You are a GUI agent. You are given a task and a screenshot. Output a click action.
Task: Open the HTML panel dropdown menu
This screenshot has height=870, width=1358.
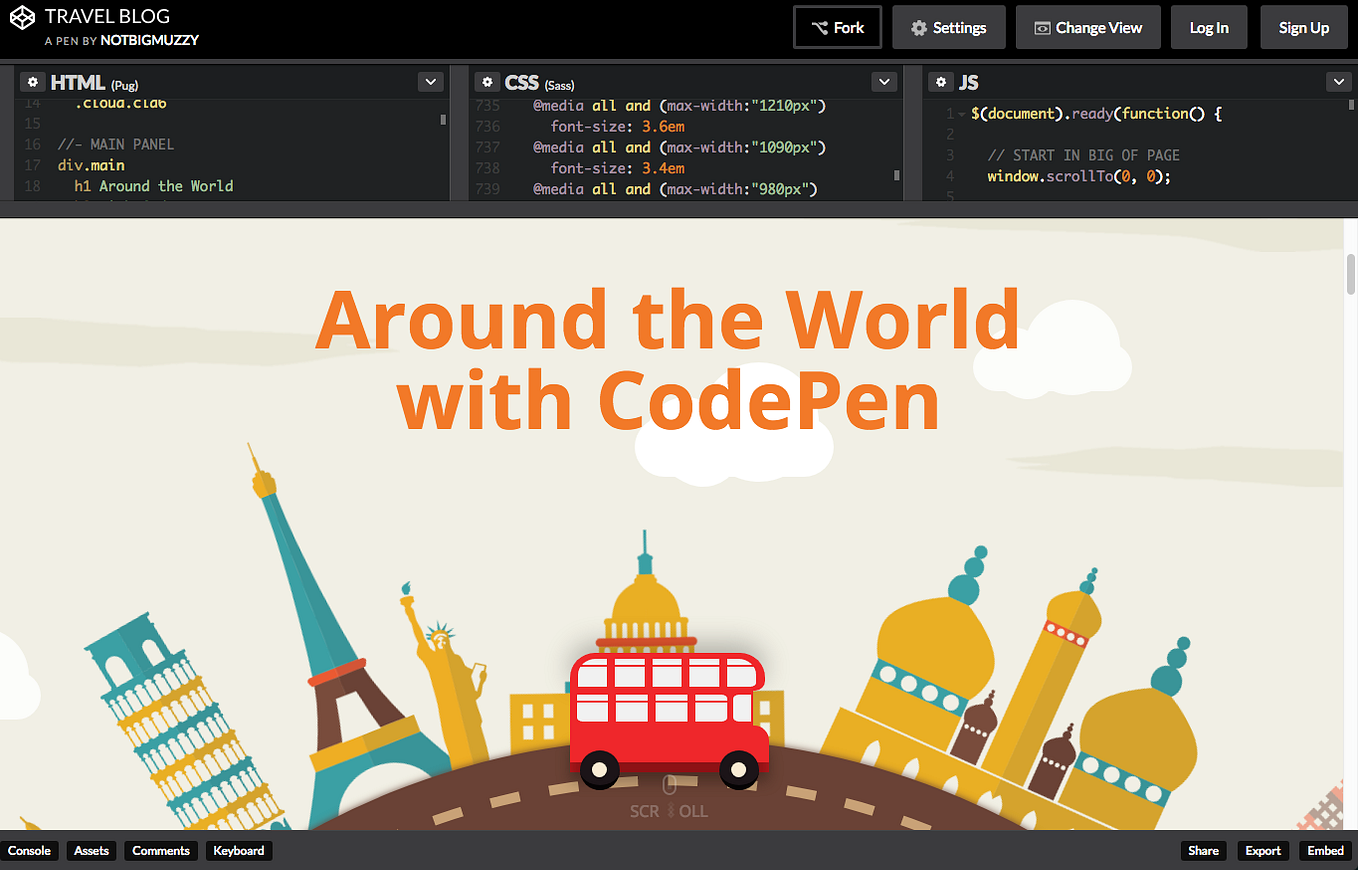click(x=430, y=81)
